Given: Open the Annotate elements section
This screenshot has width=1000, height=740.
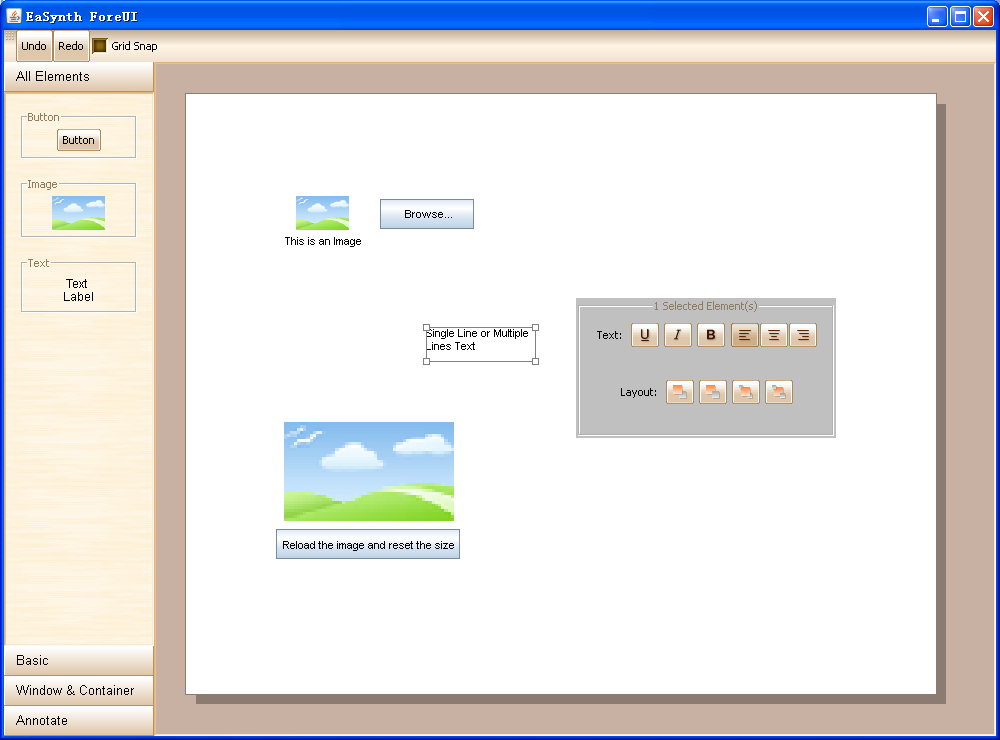Looking at the screenshot, I should pos(78,720).
